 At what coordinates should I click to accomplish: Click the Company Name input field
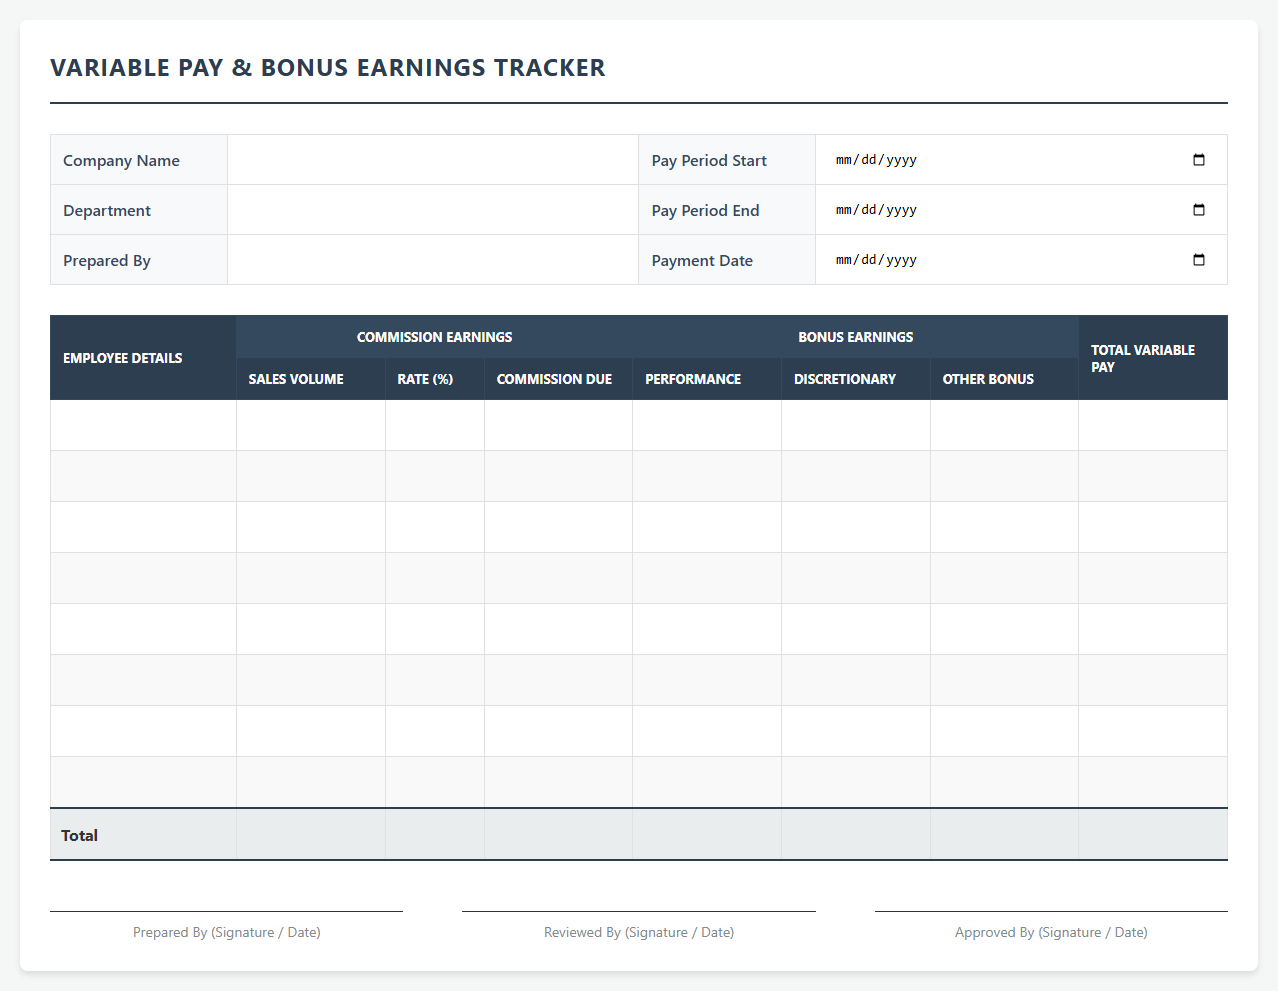pyautogui.click(x=433, y=160)
